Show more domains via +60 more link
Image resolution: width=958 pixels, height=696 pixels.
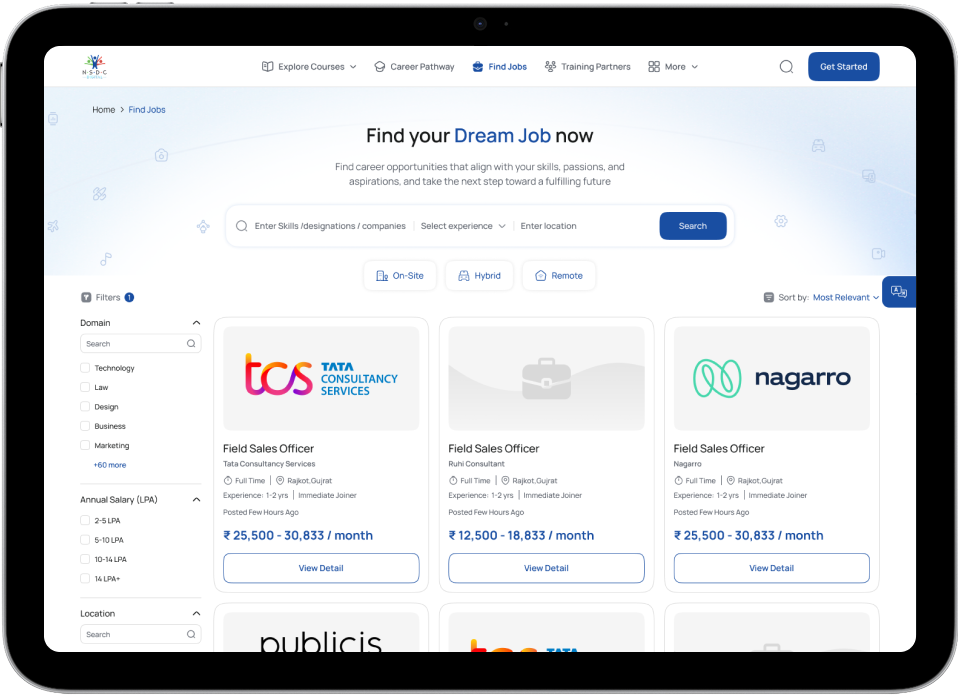[110, 465]
